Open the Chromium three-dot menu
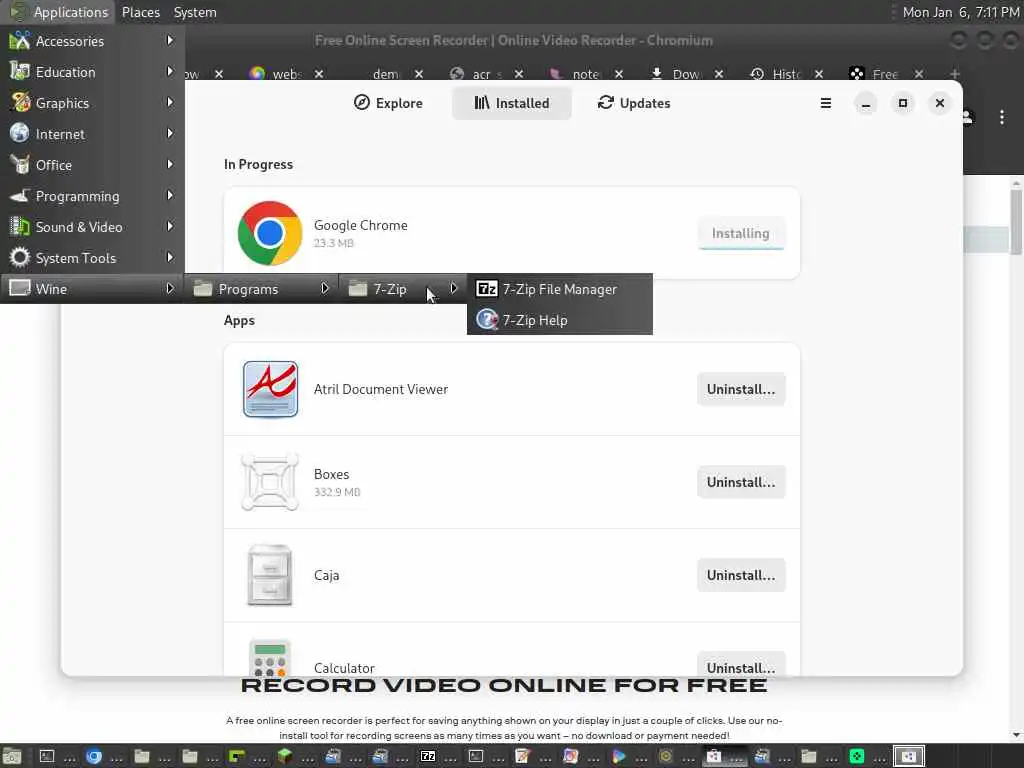 pyautogui.click(x=1002, y=118)
